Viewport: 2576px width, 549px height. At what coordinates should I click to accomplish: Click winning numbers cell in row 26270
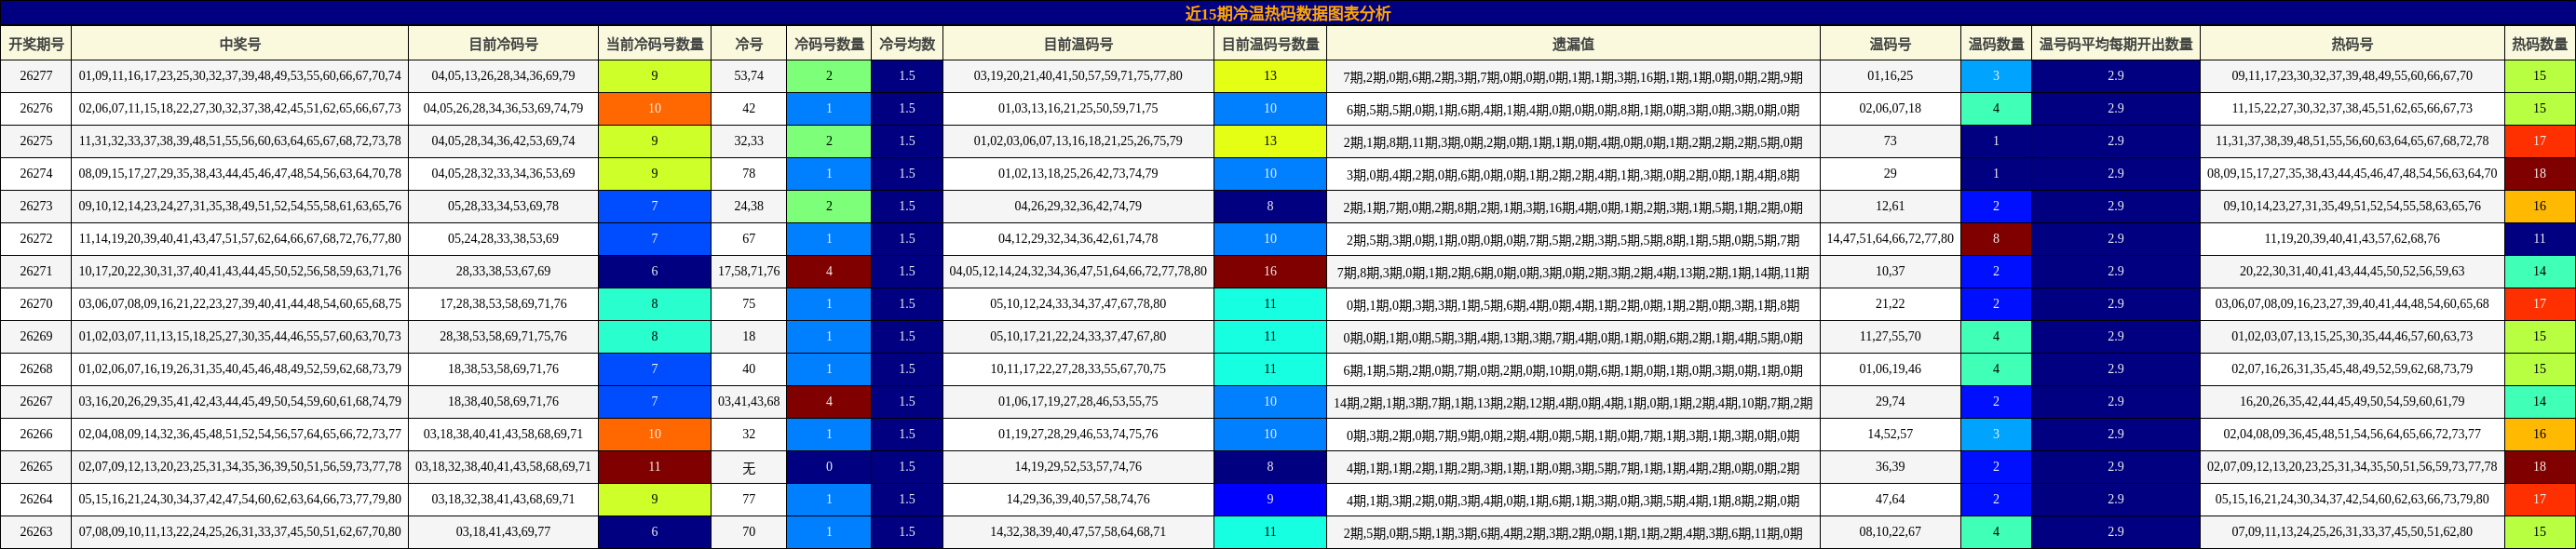240,303
